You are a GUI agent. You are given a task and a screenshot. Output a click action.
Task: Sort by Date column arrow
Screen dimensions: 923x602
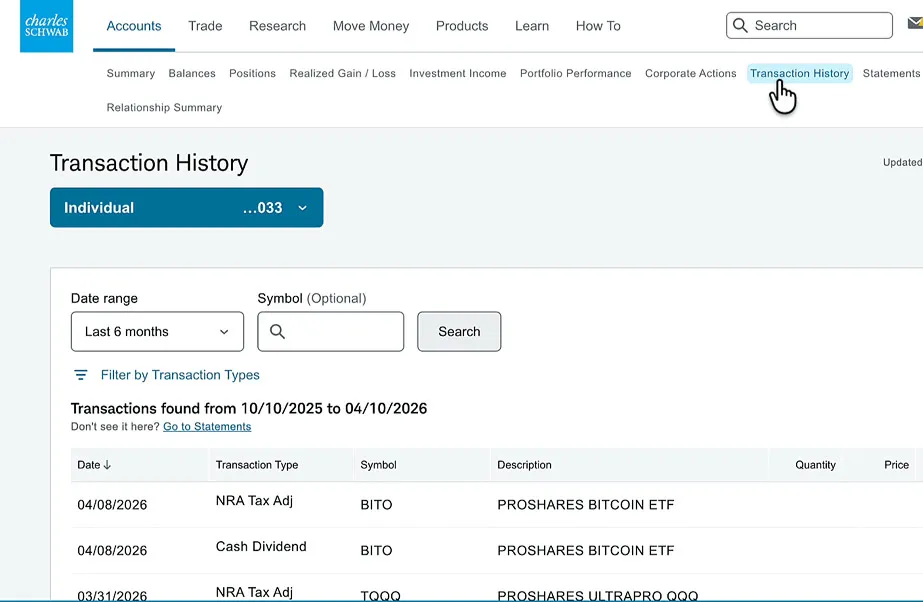click(x=107, y=465)
